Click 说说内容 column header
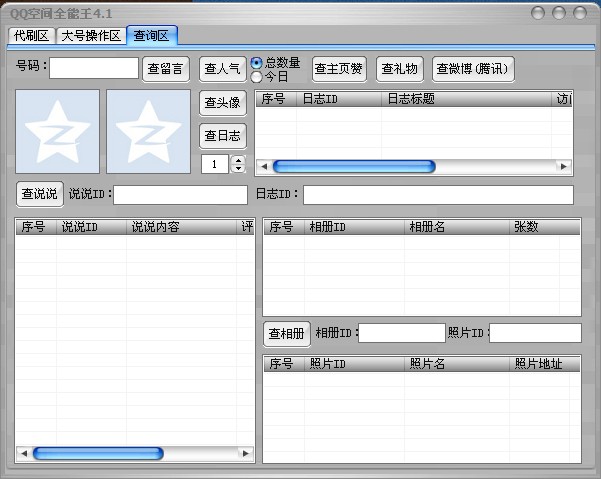Image resolution: width=601 pixels, height=479 pixels. [181, 227]
